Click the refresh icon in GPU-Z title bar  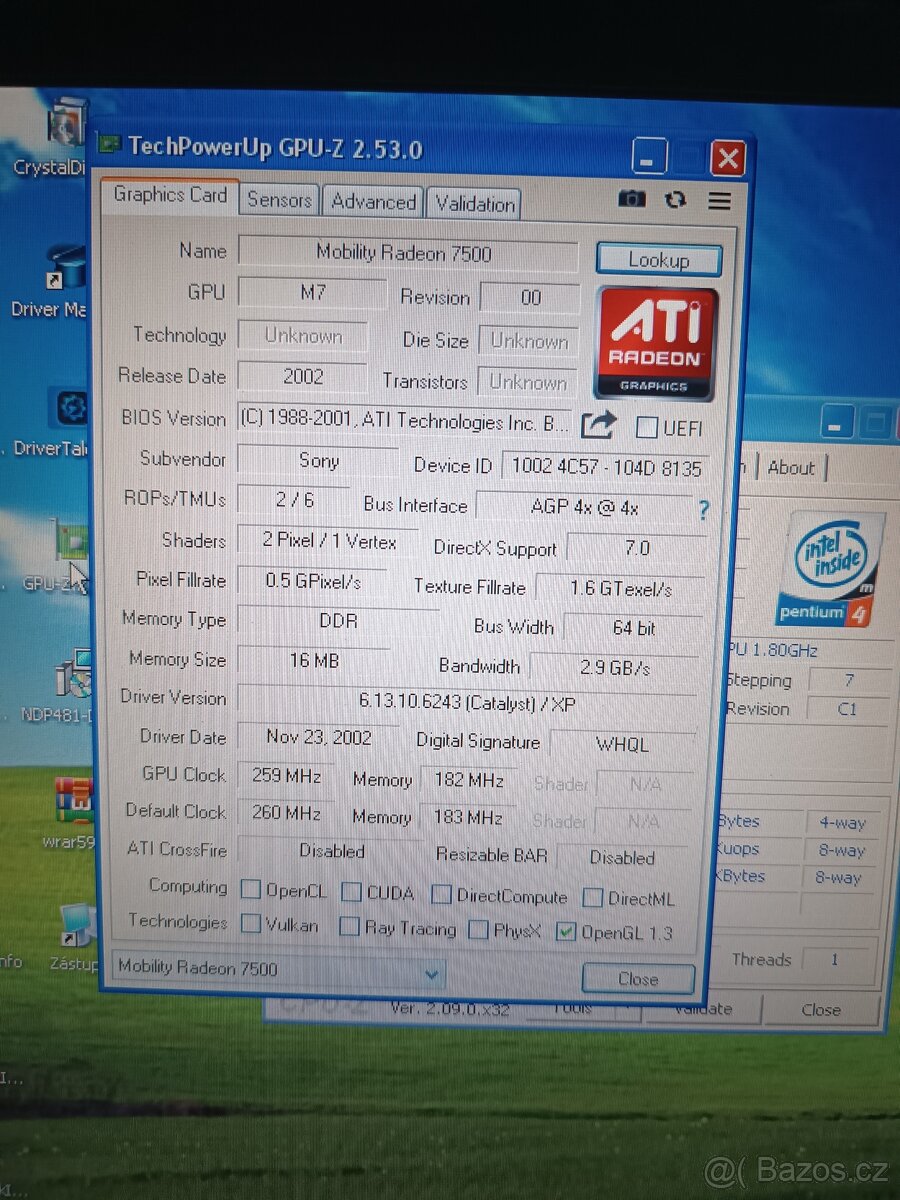click(x=675, y=200)
